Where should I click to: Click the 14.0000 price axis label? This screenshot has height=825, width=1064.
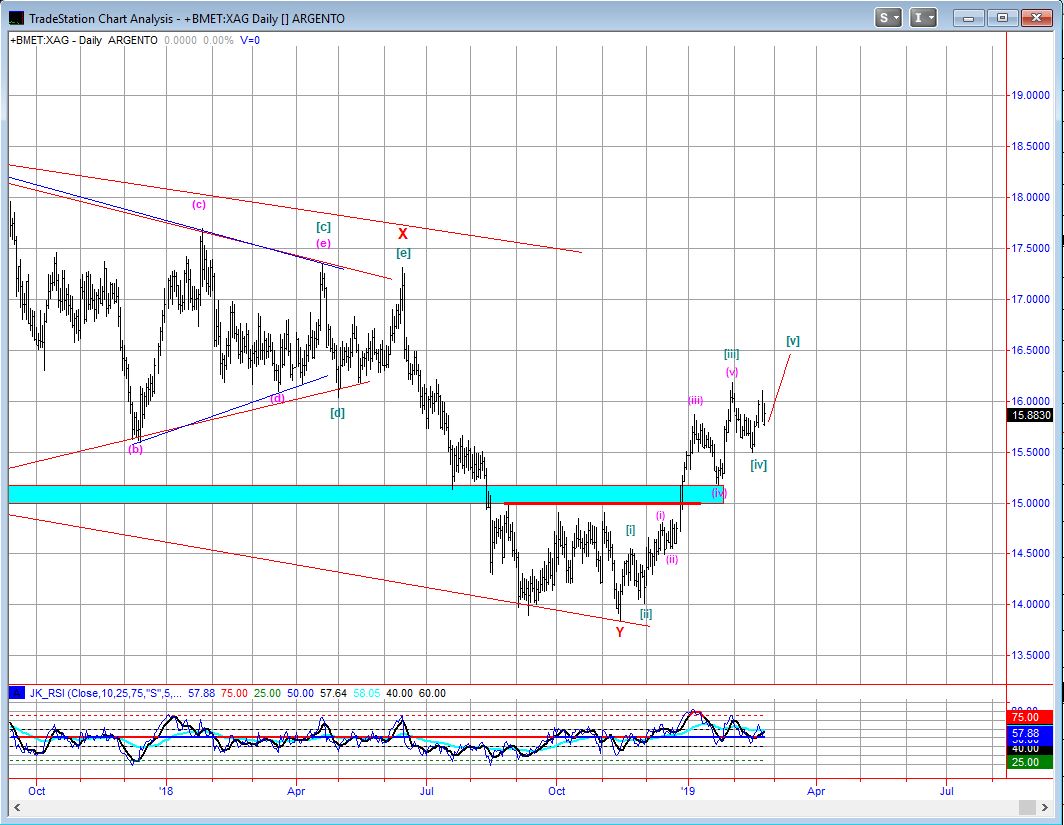click(1030, 605)
